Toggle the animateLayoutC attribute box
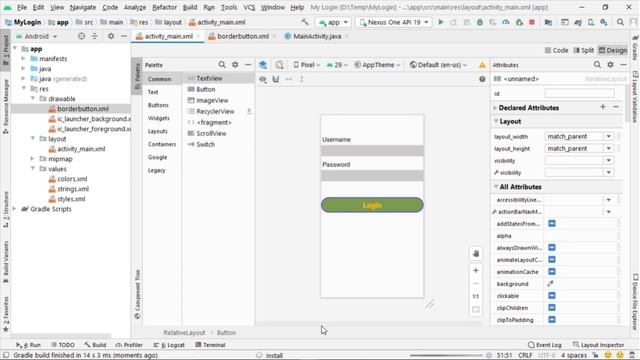This screenshot has width=640, height=360. tap(552, 260)
